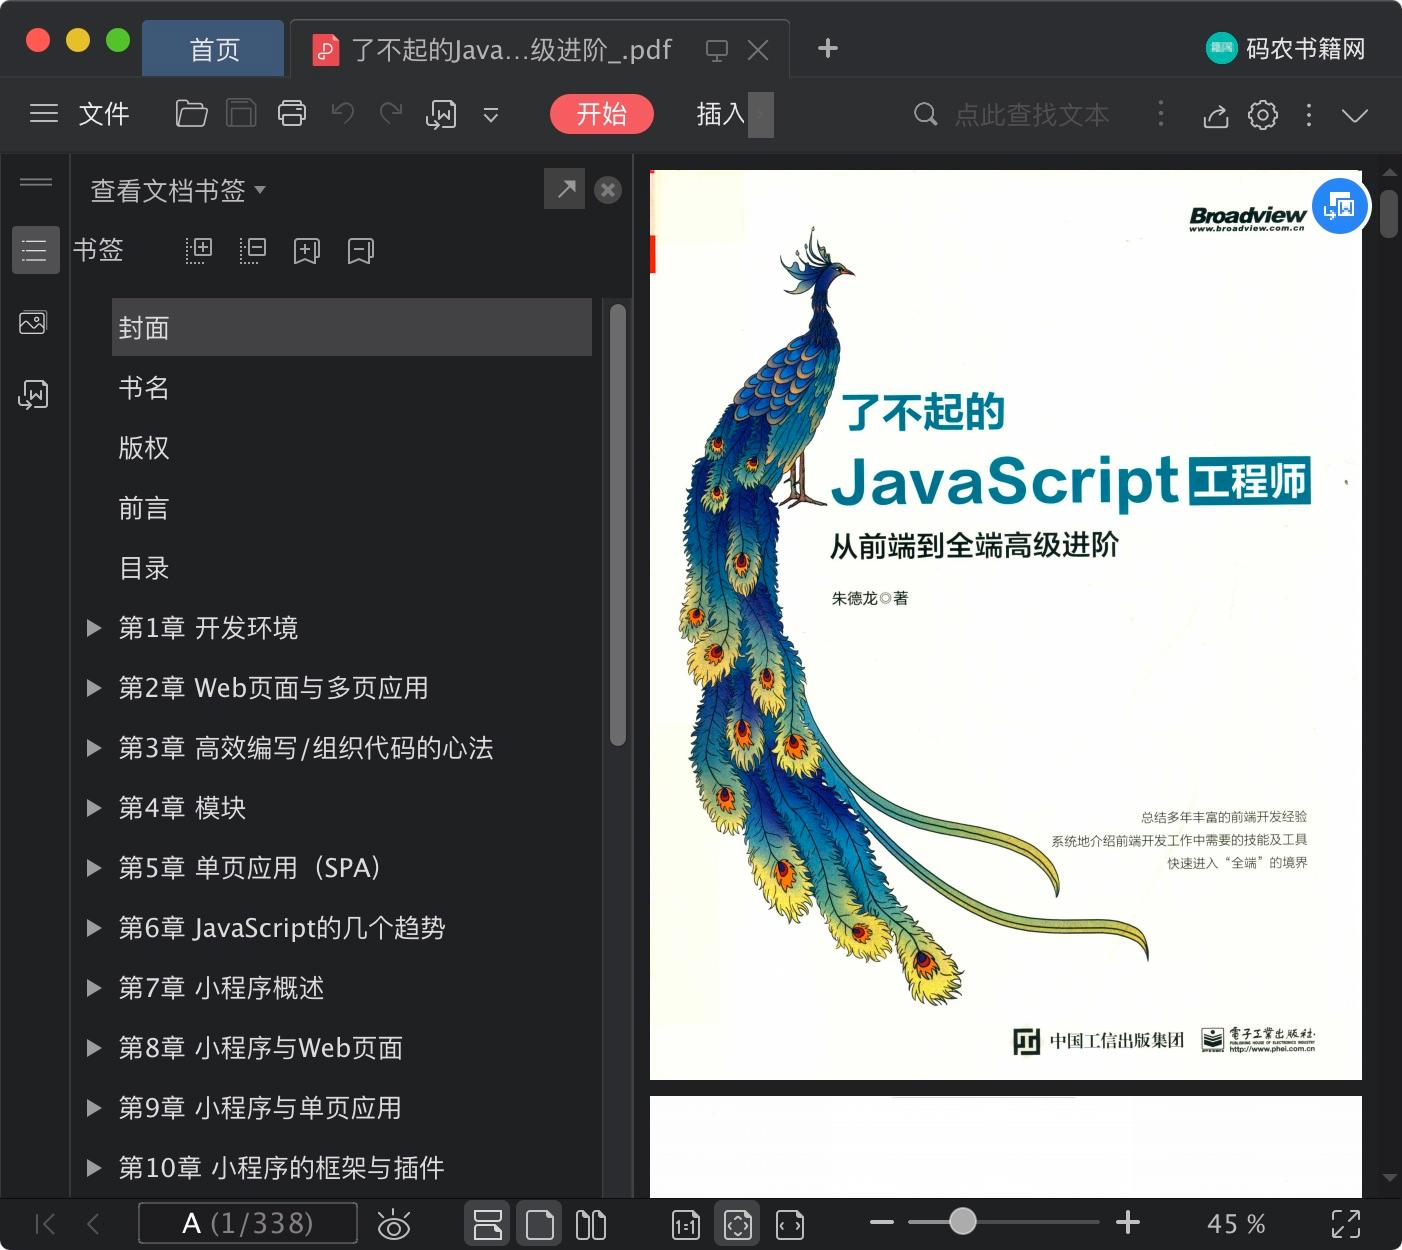This screenshot has height=1250, width=1402.
Task: Open the hamburger menu next to 文件
Action: (x=44, y=114)
